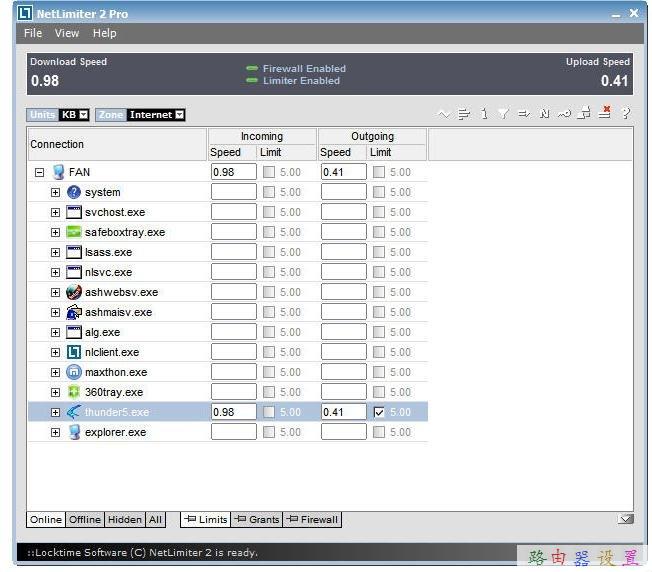Click the traffic chart icon in toolbar
This screenshot has height=572, width=652.
coord(444,114)
